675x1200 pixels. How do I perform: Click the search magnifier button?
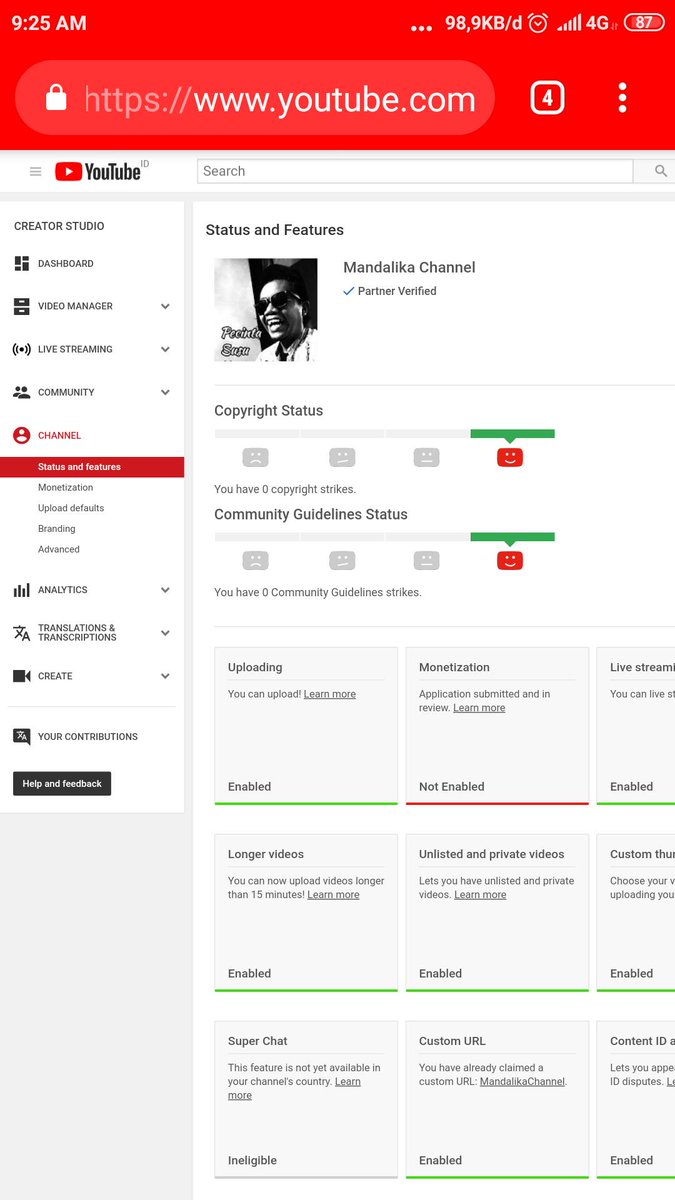pos(661,171)
